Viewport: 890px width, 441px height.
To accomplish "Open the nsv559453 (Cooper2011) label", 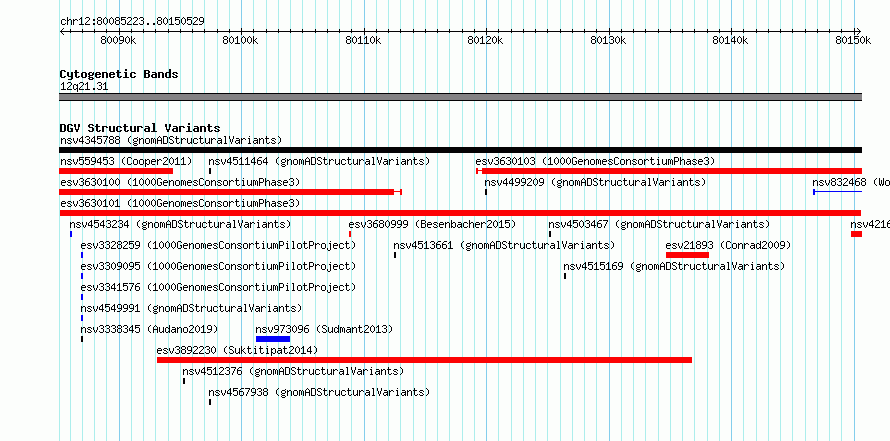I will pyautogui.click(x=126, y=161).
